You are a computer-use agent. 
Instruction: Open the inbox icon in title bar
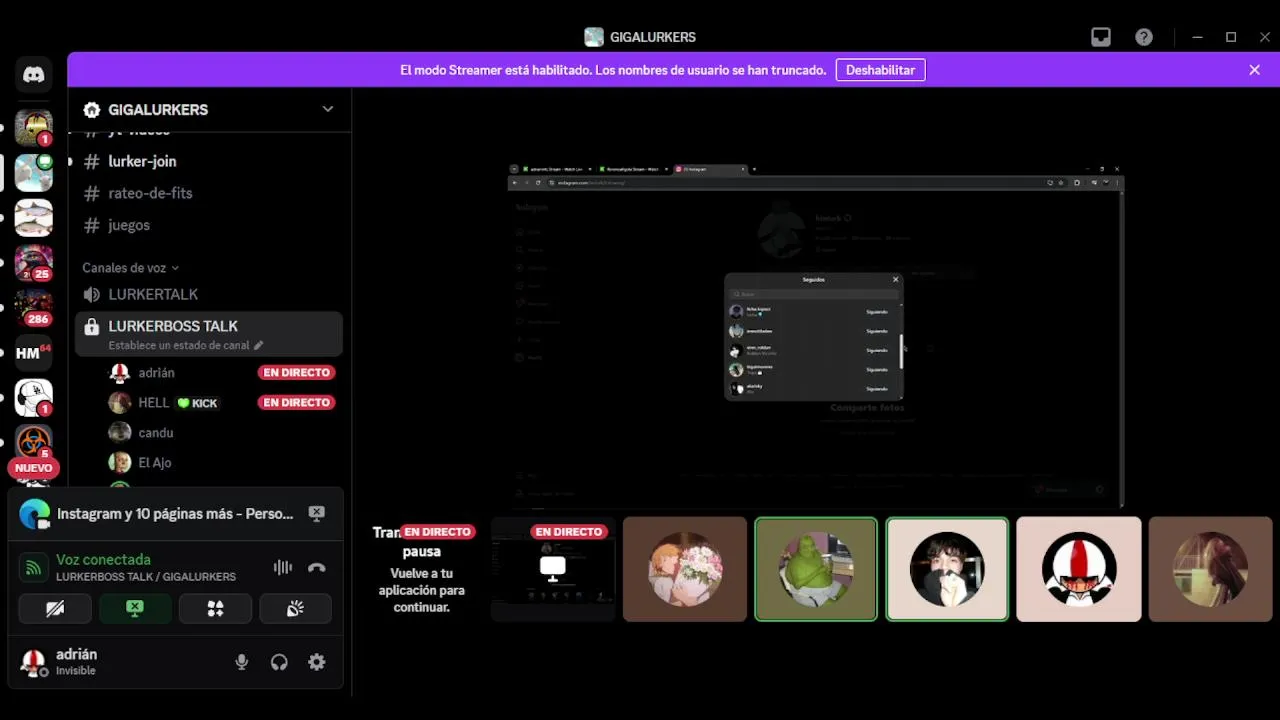click(1101, 37)
